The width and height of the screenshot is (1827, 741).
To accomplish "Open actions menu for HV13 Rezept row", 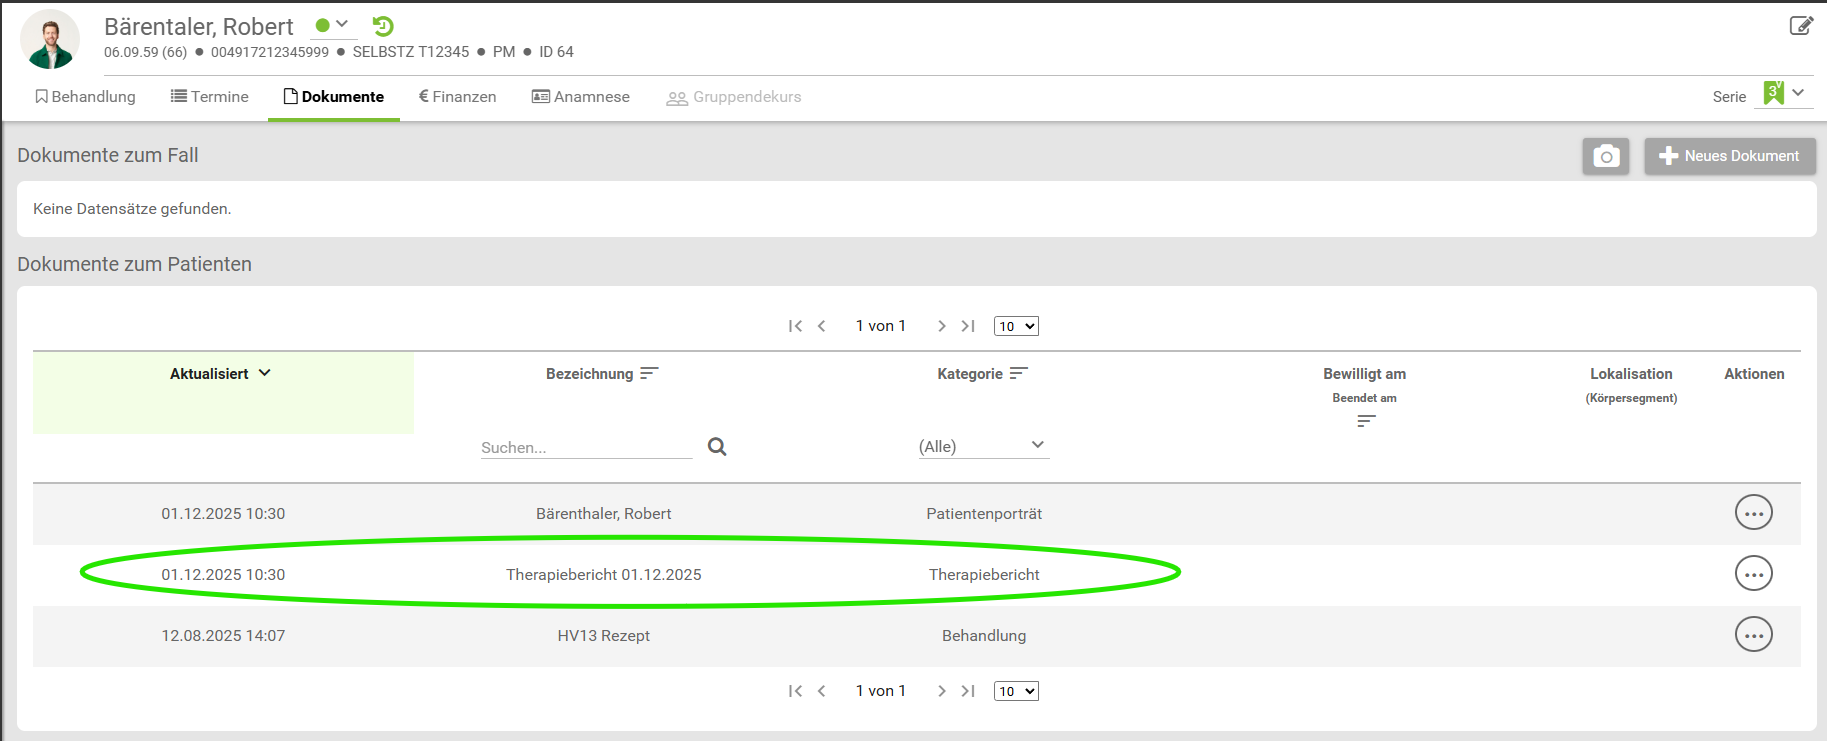I will click(1753, 635).
